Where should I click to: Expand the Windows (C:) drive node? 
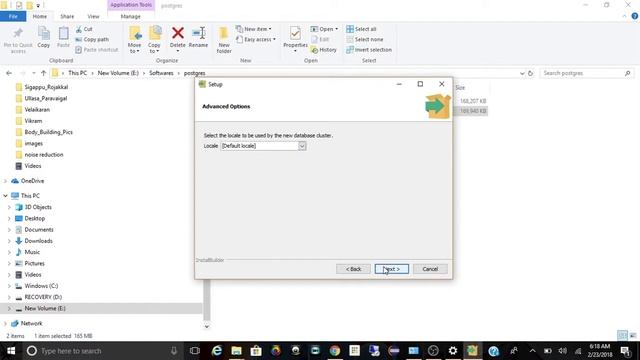pyautogui.click(x=9, y=286)
